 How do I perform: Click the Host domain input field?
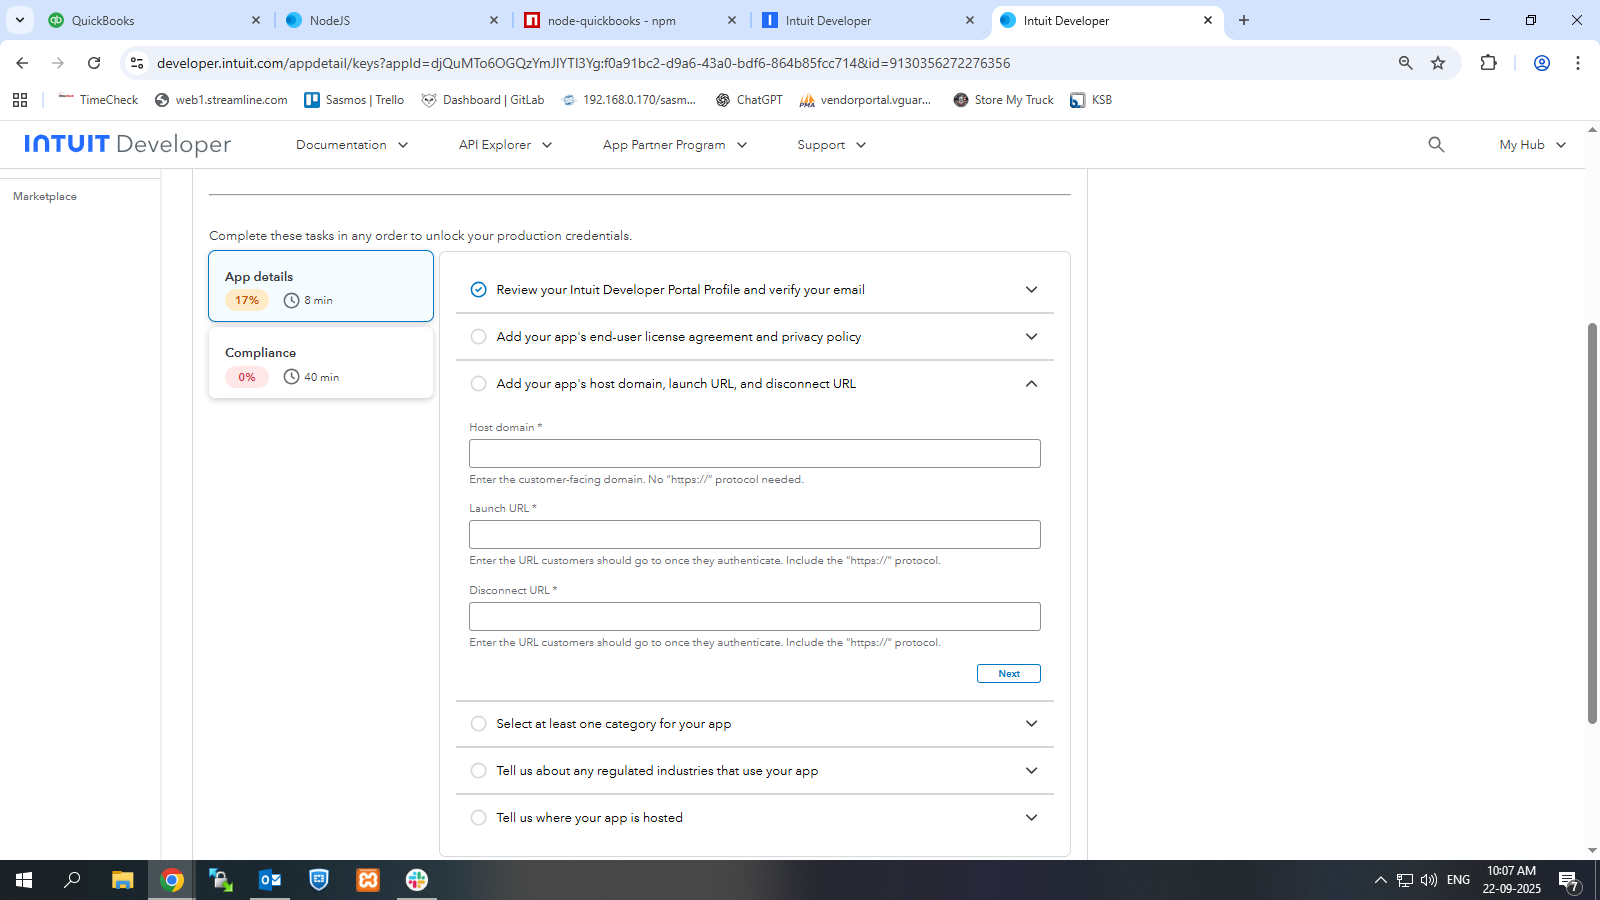(754, 454)
